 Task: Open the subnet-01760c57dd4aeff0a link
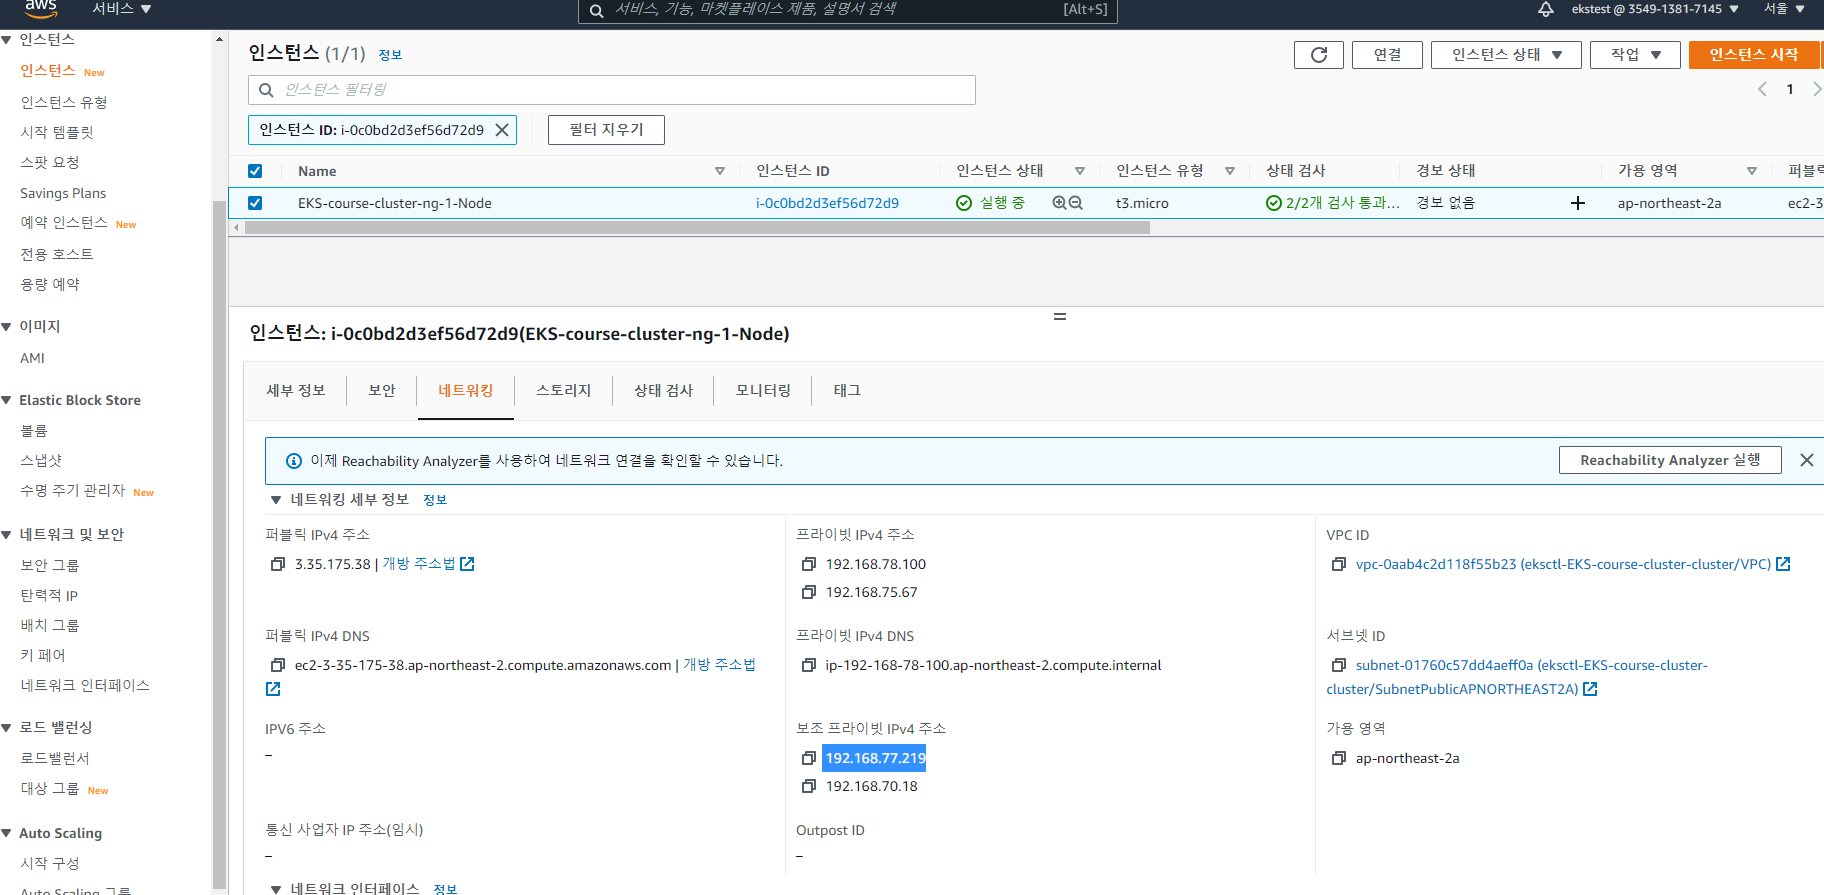coord(1517,677)
